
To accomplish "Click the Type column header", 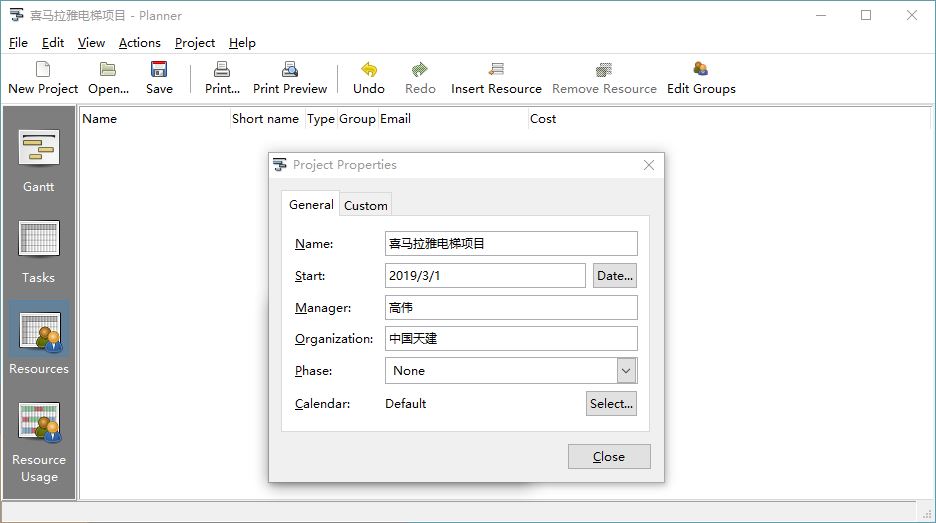I will [x=321, y=119].
